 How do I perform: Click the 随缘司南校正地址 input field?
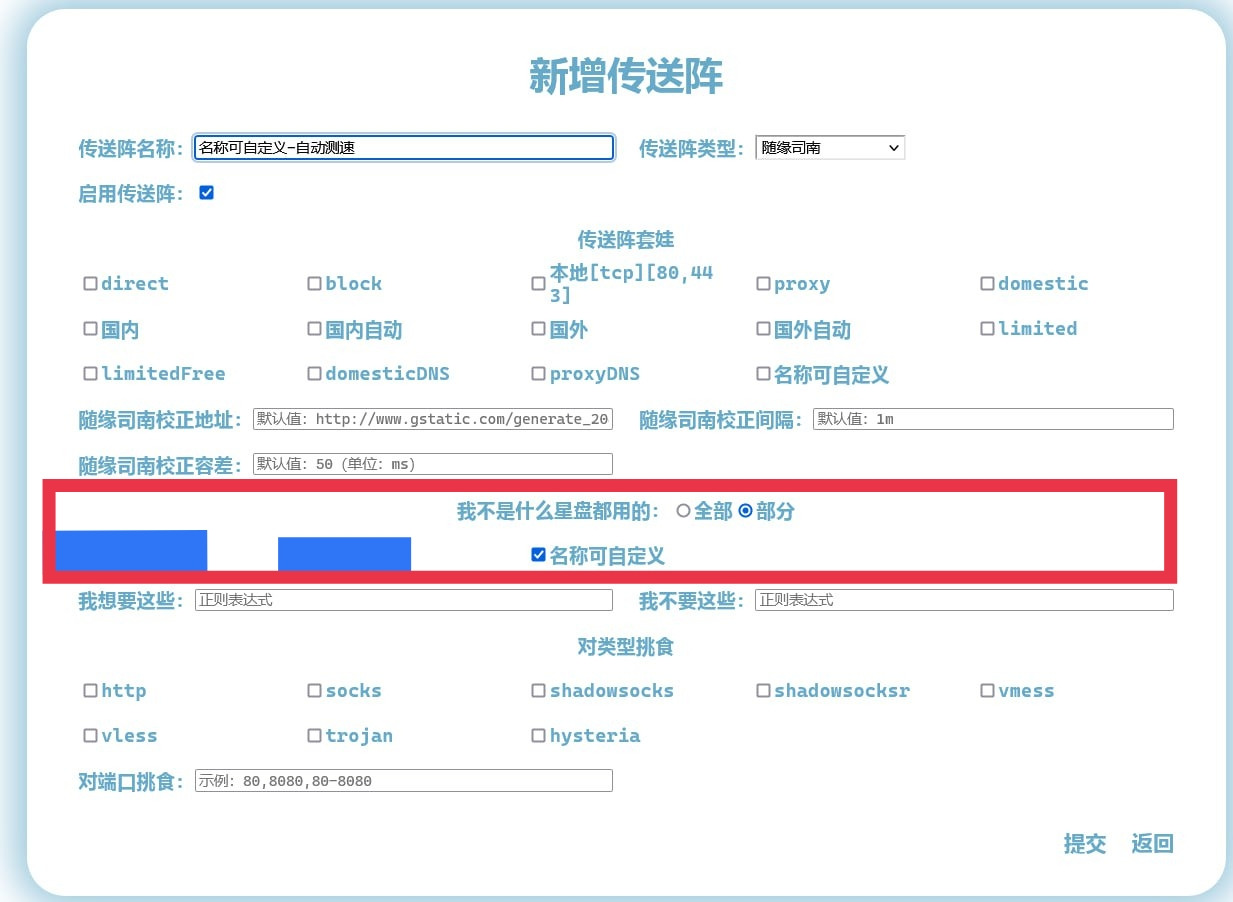click(x=432, y=419)
